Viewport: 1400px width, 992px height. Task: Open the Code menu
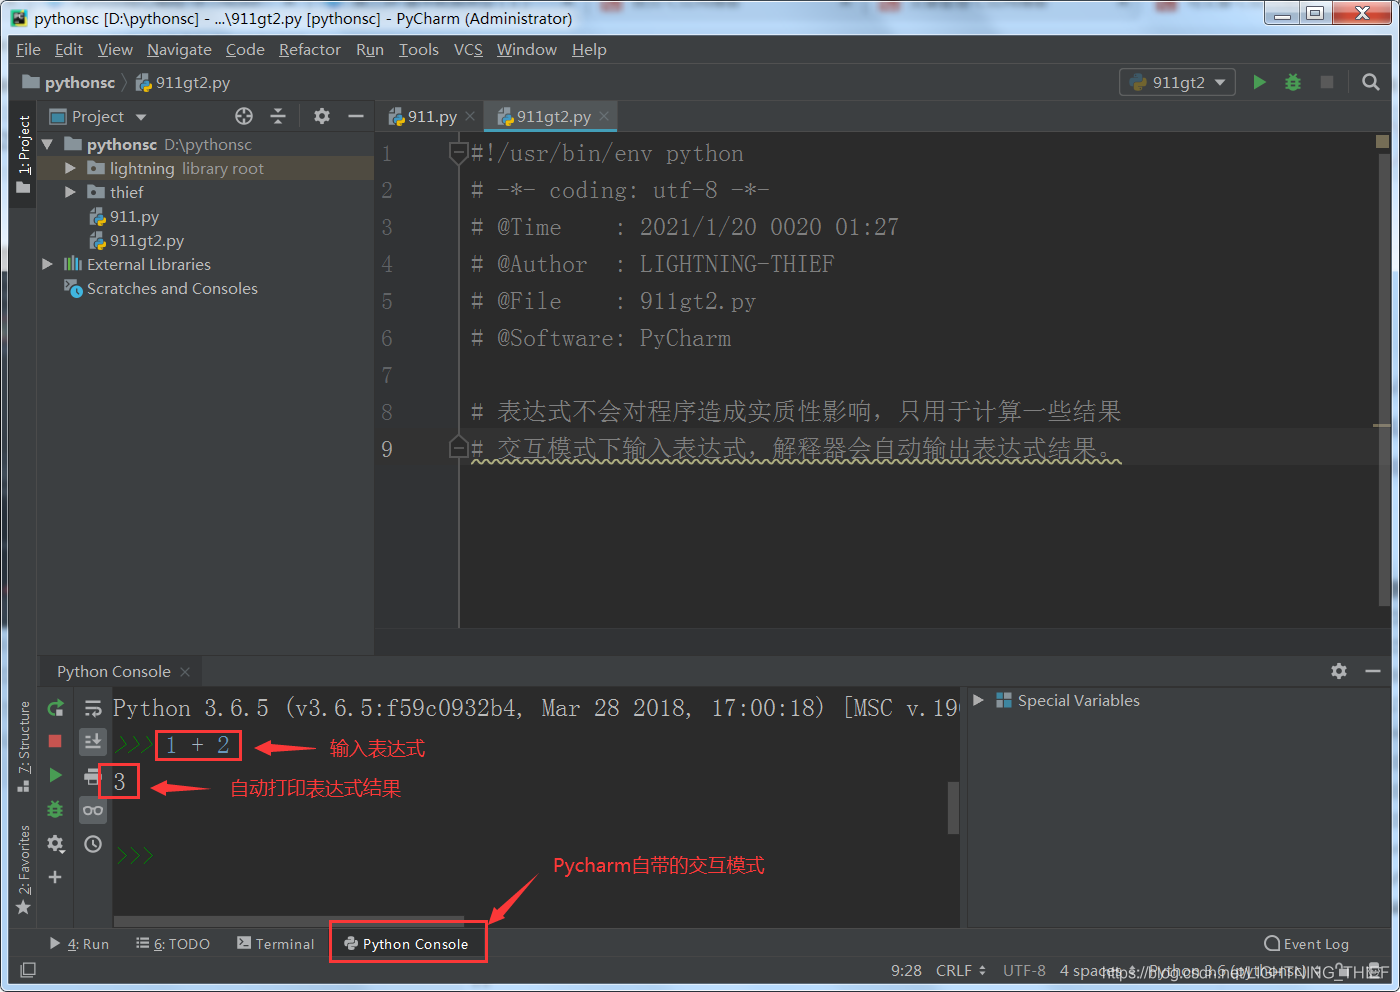click(245, 49)
